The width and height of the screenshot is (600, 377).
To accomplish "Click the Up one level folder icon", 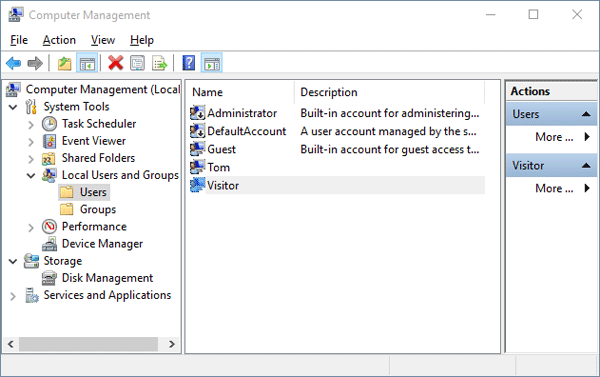I will coord(65,63).
